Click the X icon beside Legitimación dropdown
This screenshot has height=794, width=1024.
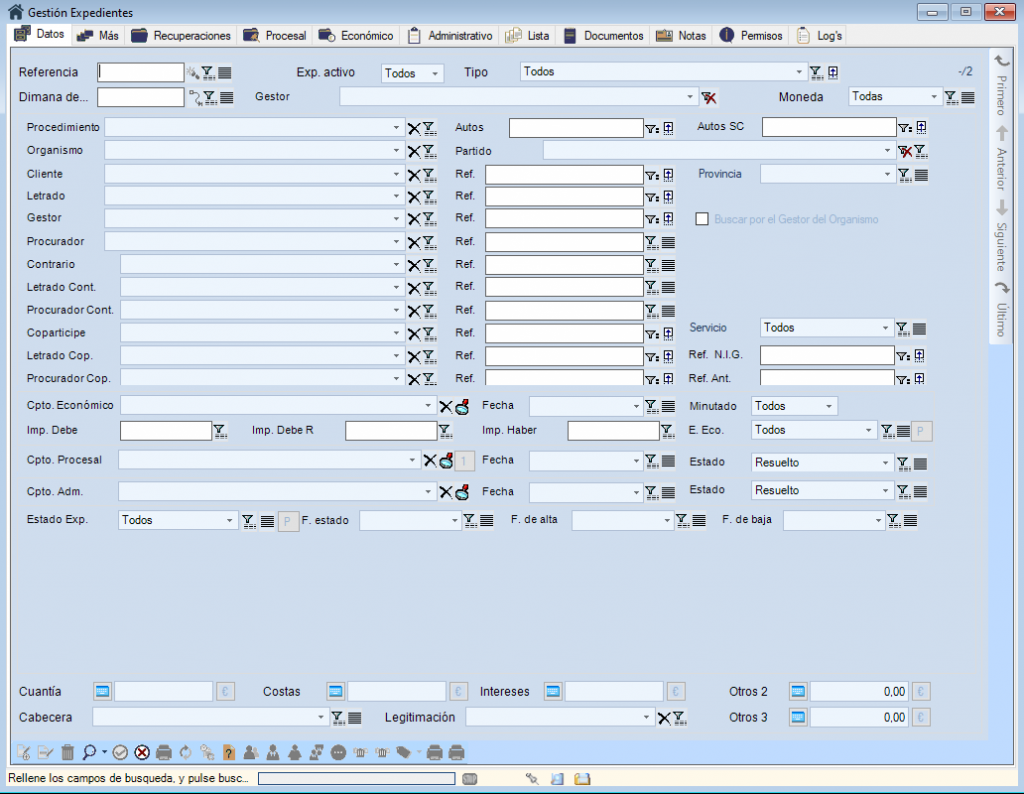(x=663, y=717)
